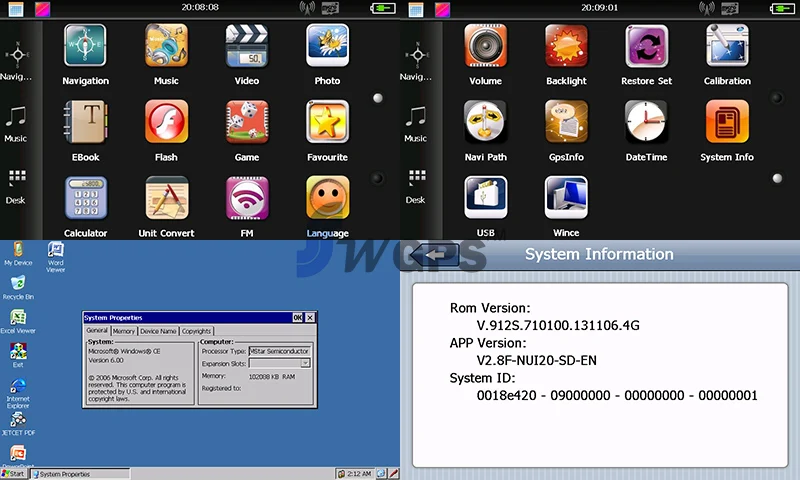Tap the FM transmitter icon
Screen dimensions: 800x480
pos(246,198)
